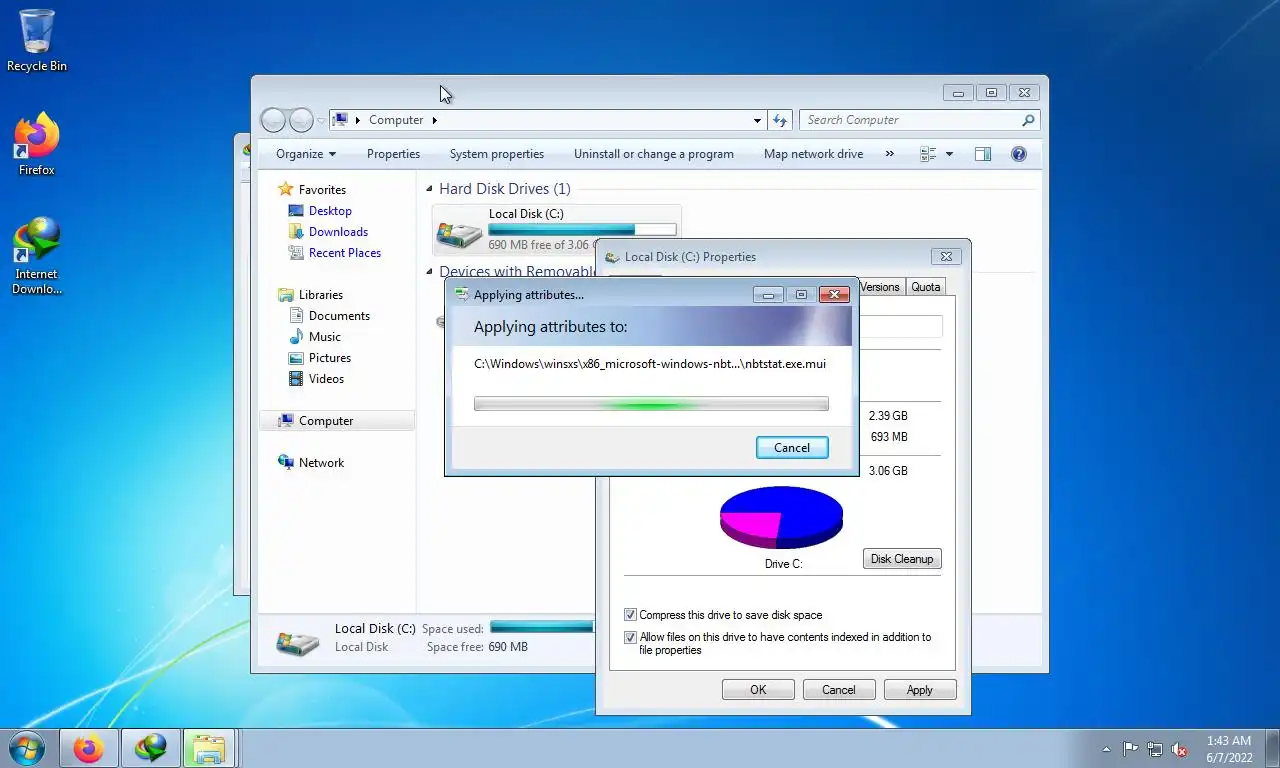This screenshot has width=1280, height=768.
Task: Open the Music library
Action: click(x=324, y=337)
